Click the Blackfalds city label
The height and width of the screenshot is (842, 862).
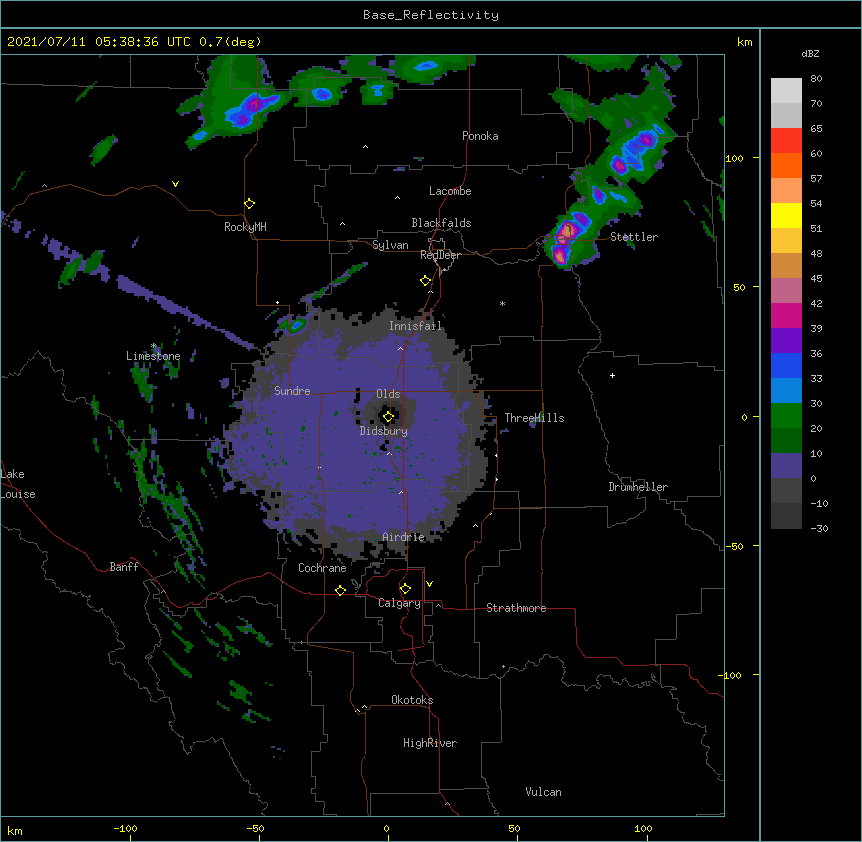pos(441,223)
